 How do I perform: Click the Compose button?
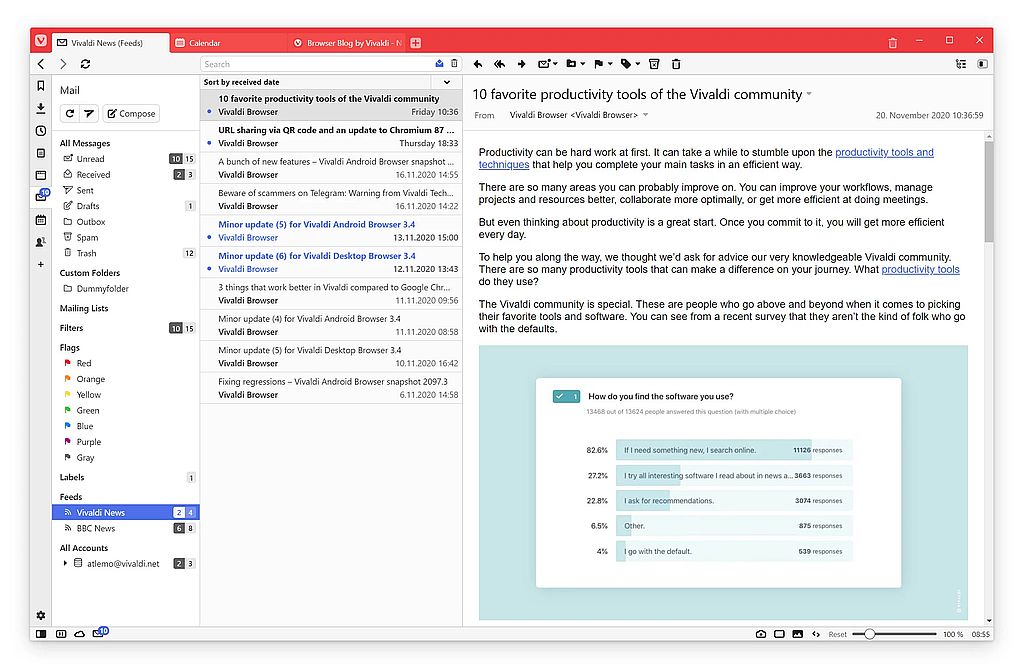coord(131,114)
